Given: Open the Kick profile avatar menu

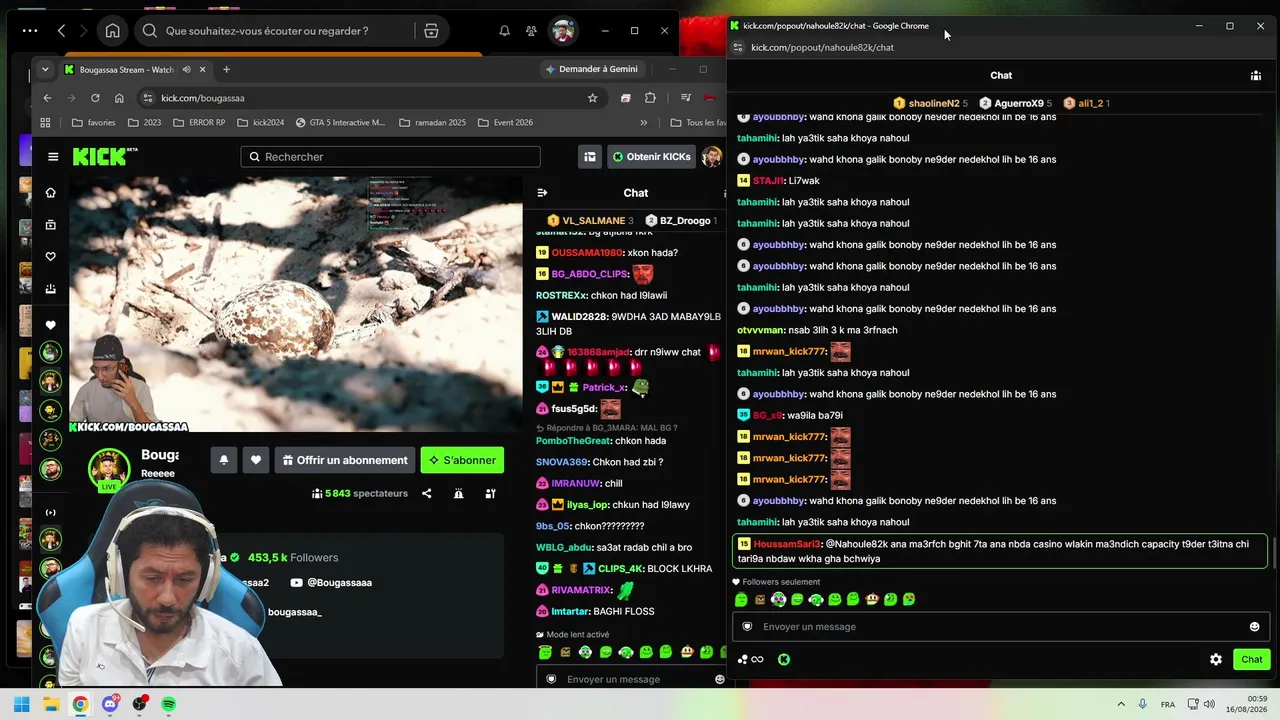Looking at the screenshot, I should coord(712,156).
